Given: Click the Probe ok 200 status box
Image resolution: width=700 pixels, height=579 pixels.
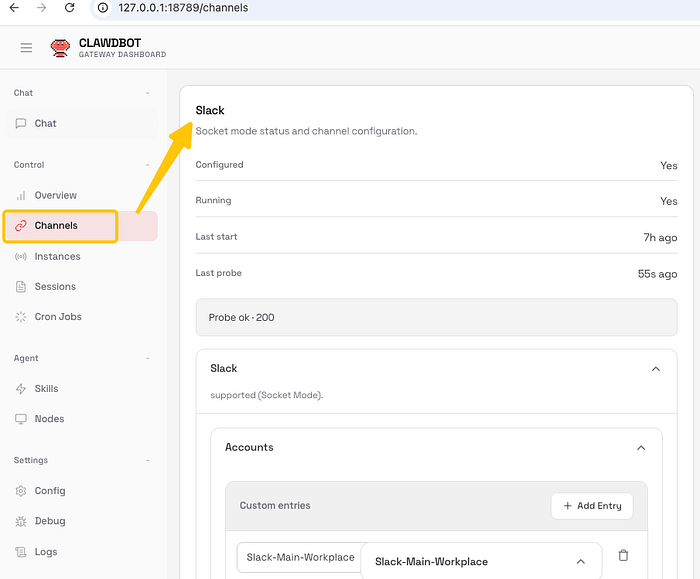Looking at the screenshot, I should [436, 317].
